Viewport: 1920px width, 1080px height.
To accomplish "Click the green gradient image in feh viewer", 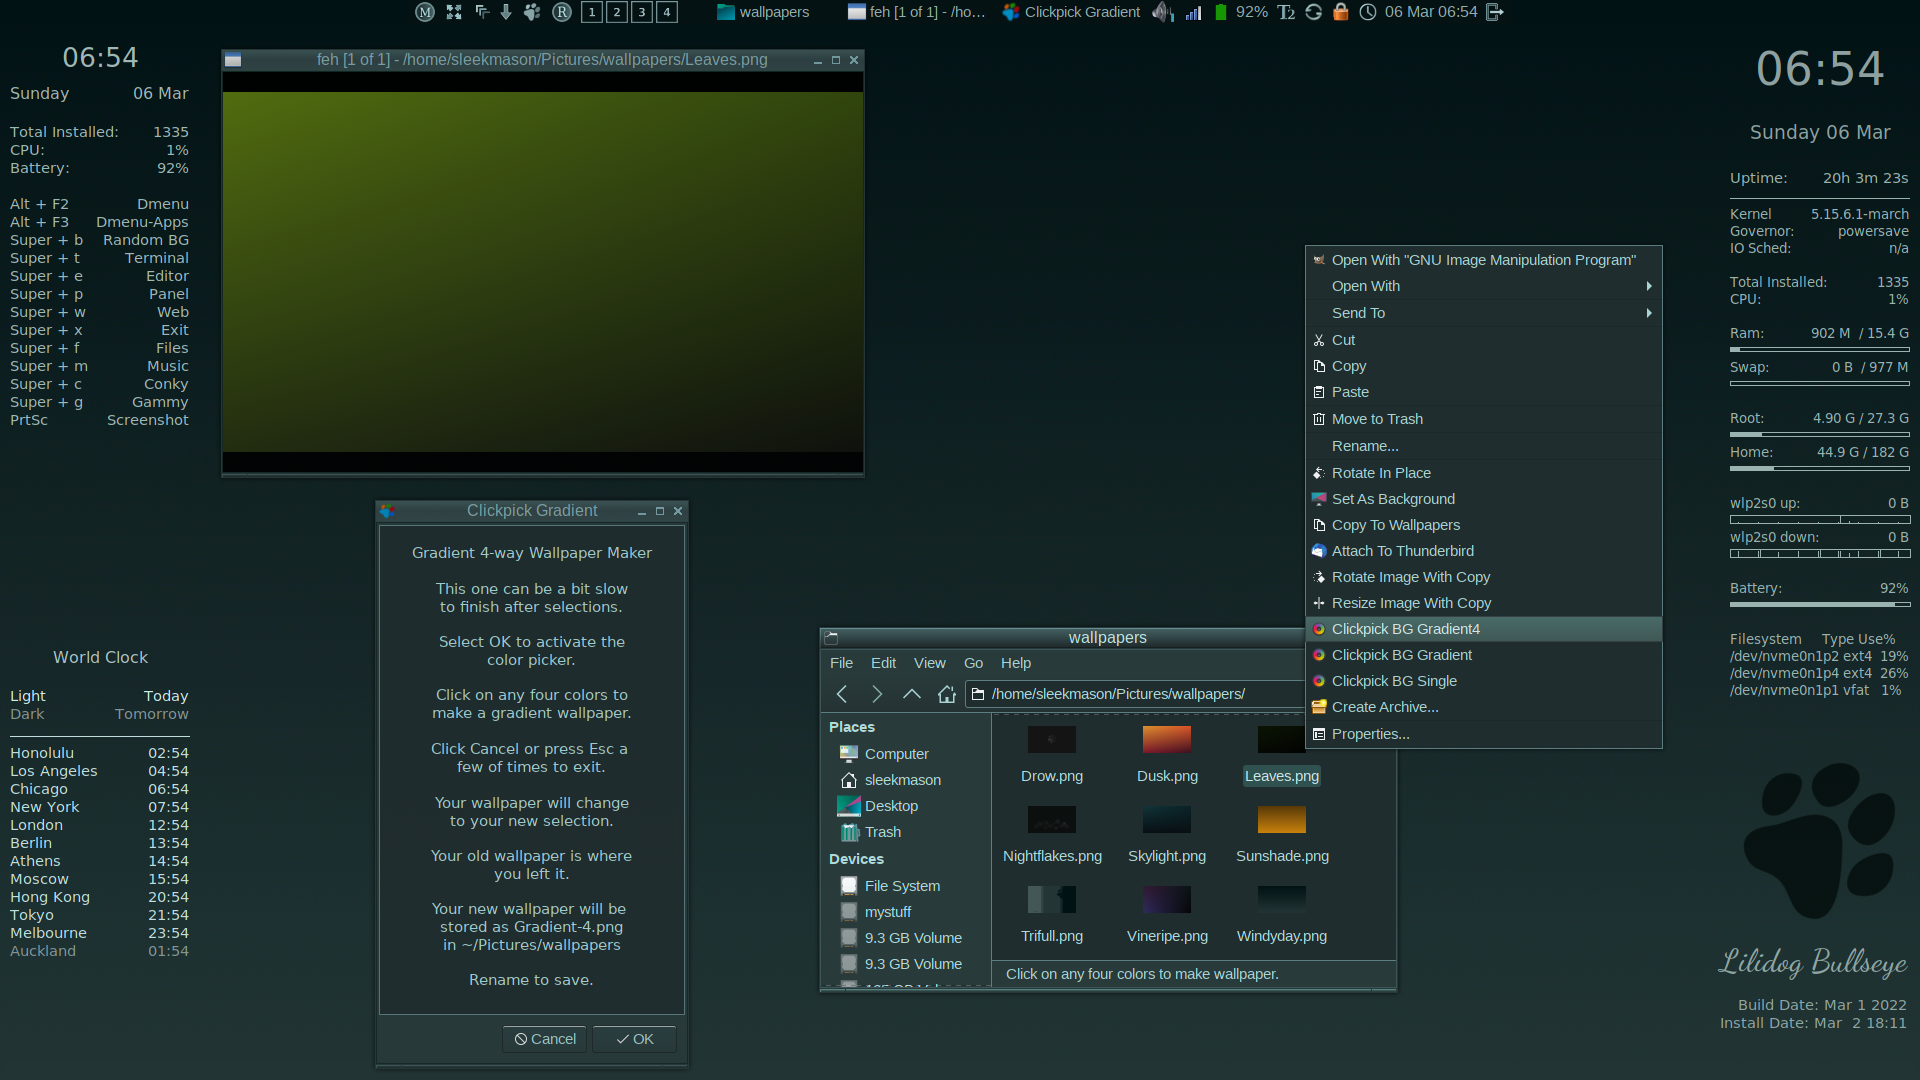I will click(542, 270).
